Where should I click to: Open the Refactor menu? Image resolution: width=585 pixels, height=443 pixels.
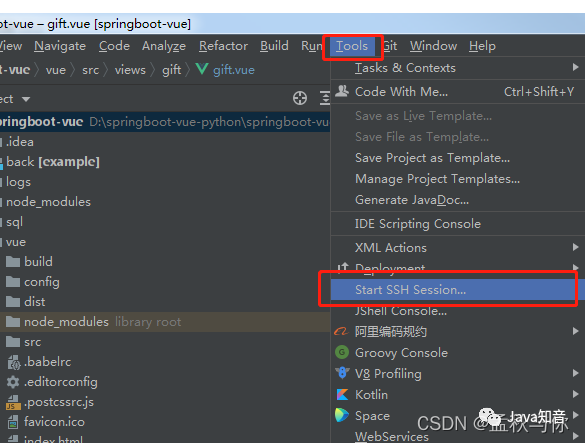coord(223,46)
